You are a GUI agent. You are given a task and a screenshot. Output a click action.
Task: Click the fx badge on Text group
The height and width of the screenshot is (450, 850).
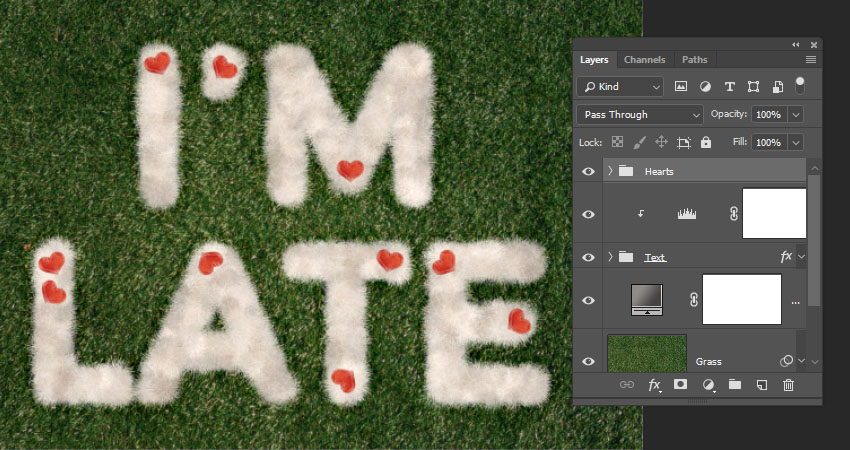point(786,257)
